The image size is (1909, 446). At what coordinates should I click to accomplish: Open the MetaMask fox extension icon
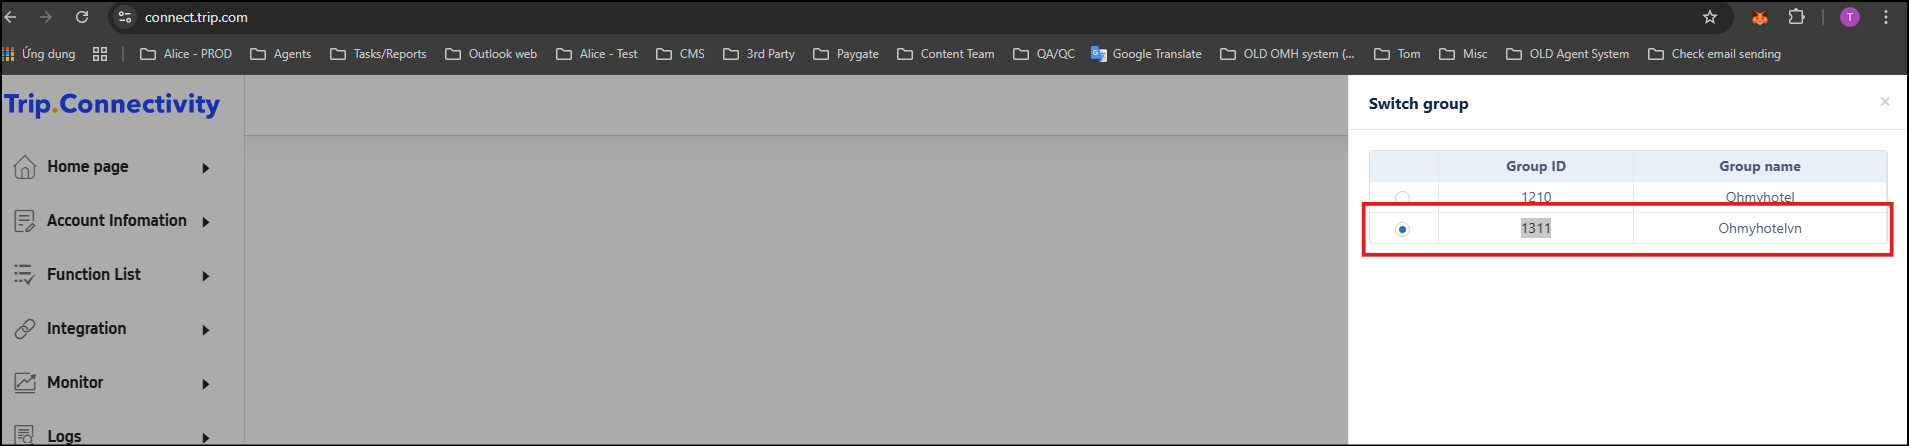click(1760, 17)
